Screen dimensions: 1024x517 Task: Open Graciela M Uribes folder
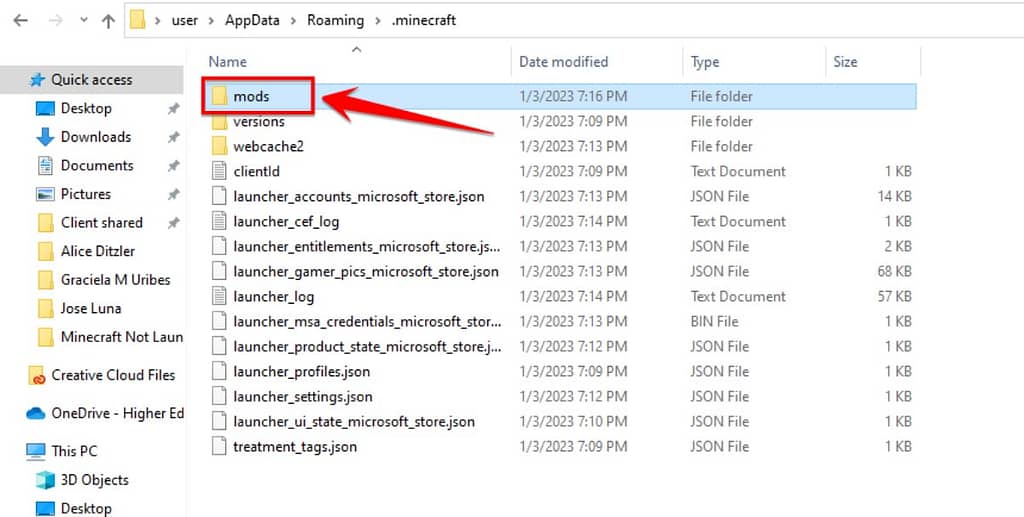(115, 280)
